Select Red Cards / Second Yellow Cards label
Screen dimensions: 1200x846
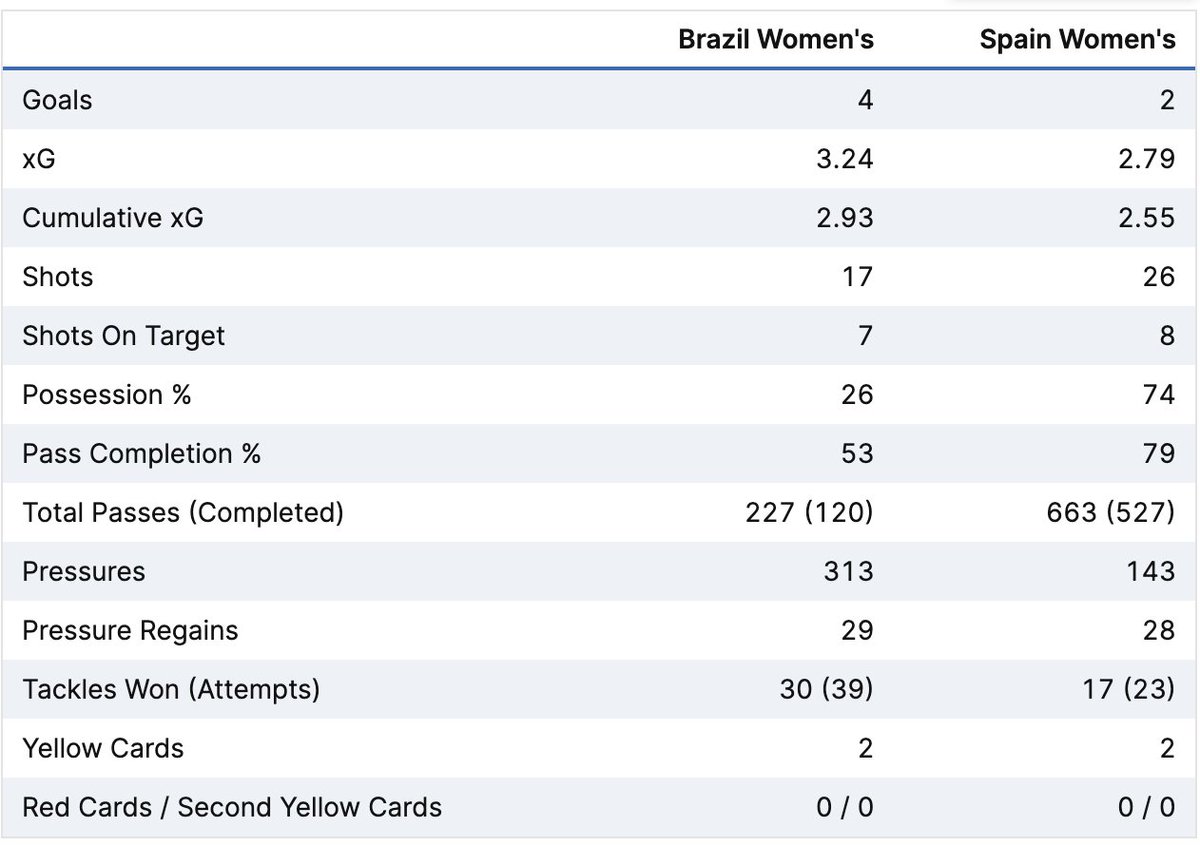232,808
